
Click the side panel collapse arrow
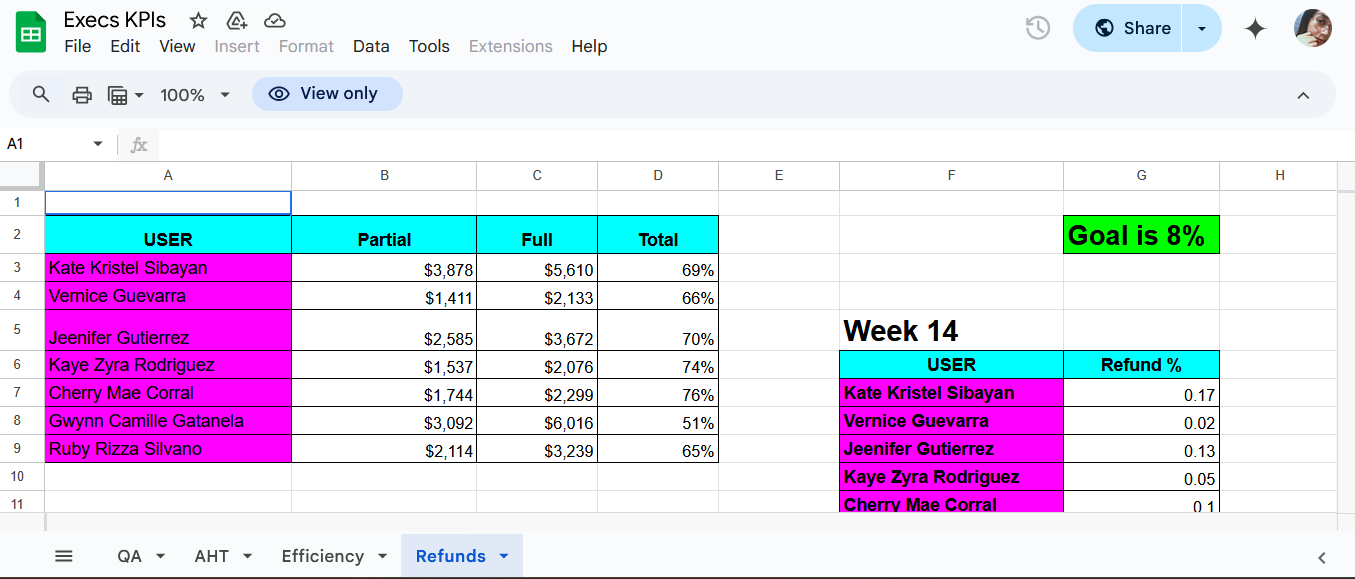pos(1322,558)
